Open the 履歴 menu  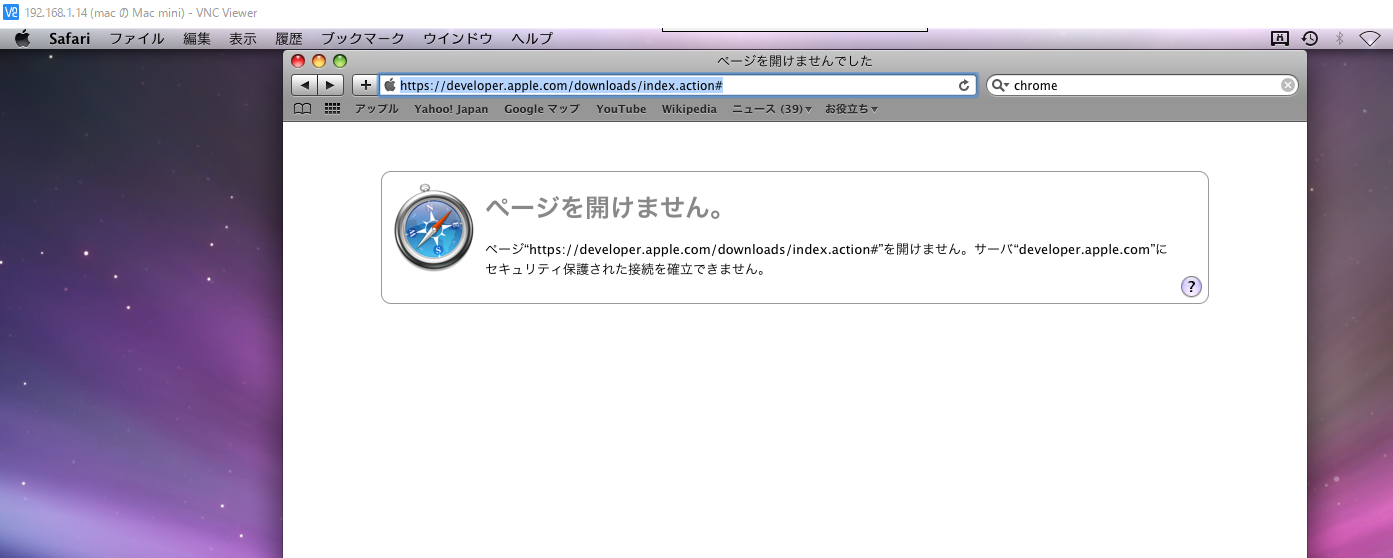pyautogui.click(x=289, y=39)
